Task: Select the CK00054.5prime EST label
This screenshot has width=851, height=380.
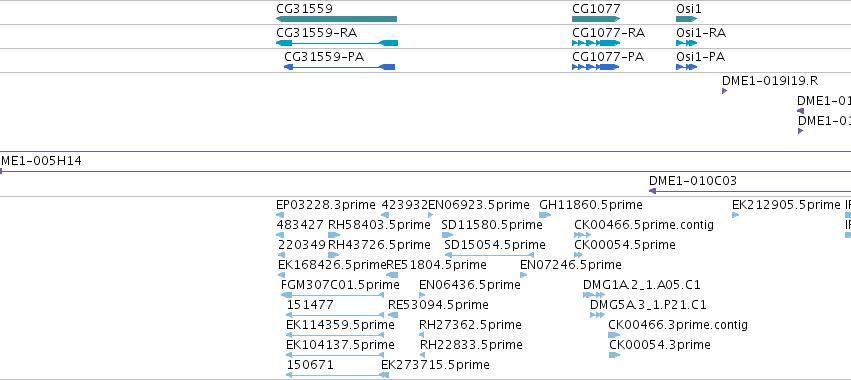Action: click(625, 245)
